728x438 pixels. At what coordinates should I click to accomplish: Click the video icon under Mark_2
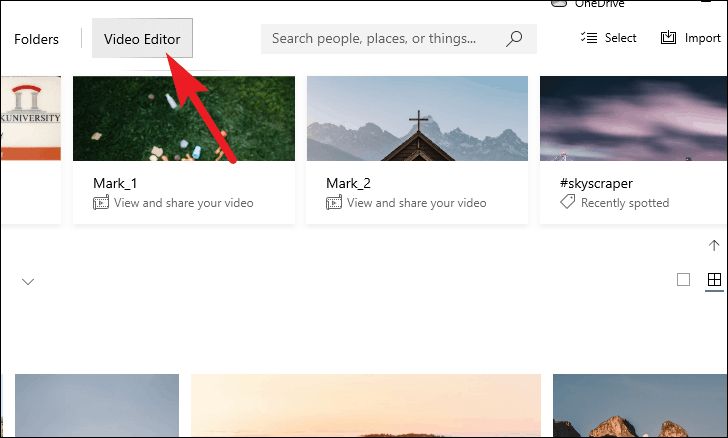[x=334, y=203]
